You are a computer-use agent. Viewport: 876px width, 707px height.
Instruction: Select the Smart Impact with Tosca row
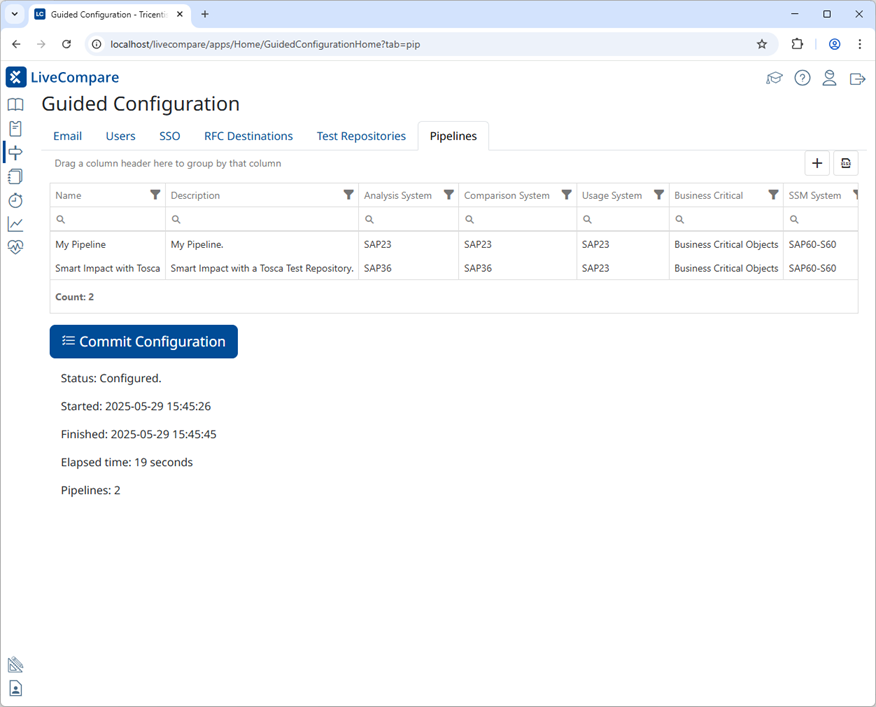coord(108,268)
